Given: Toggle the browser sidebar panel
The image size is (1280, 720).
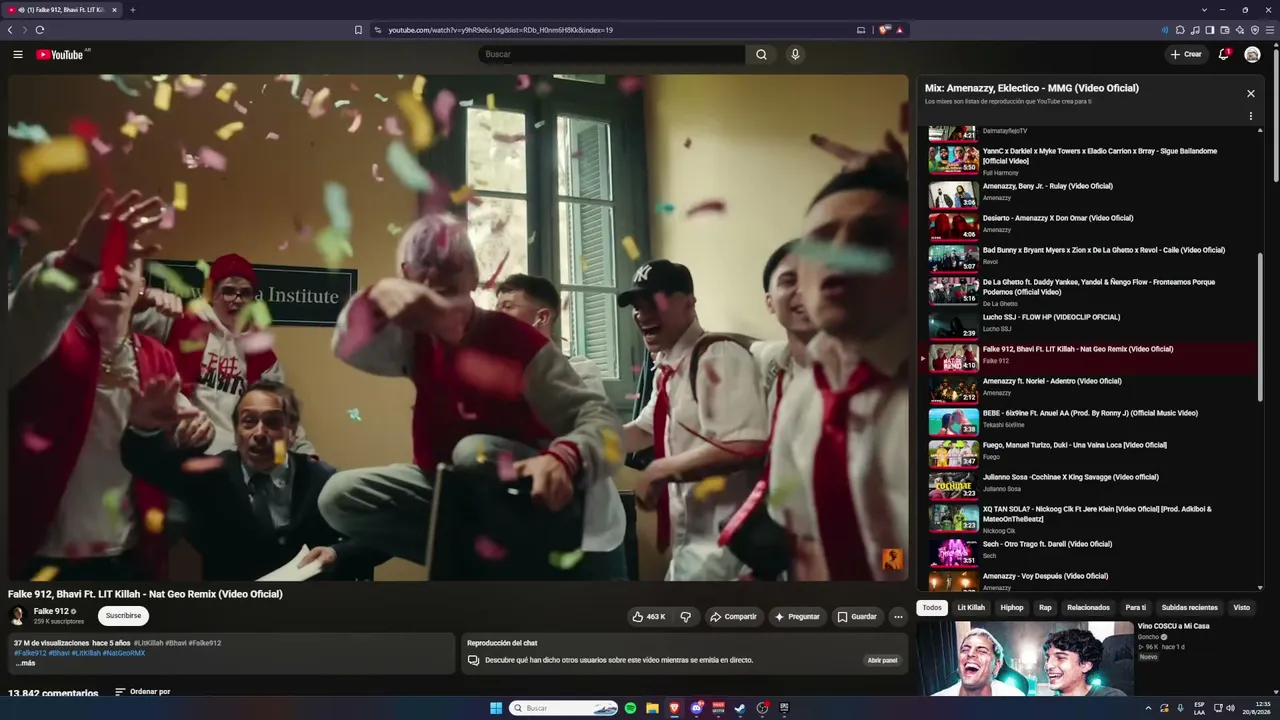Looking at the screenshot, I should pyautogui.click(x=1210, y=30).
